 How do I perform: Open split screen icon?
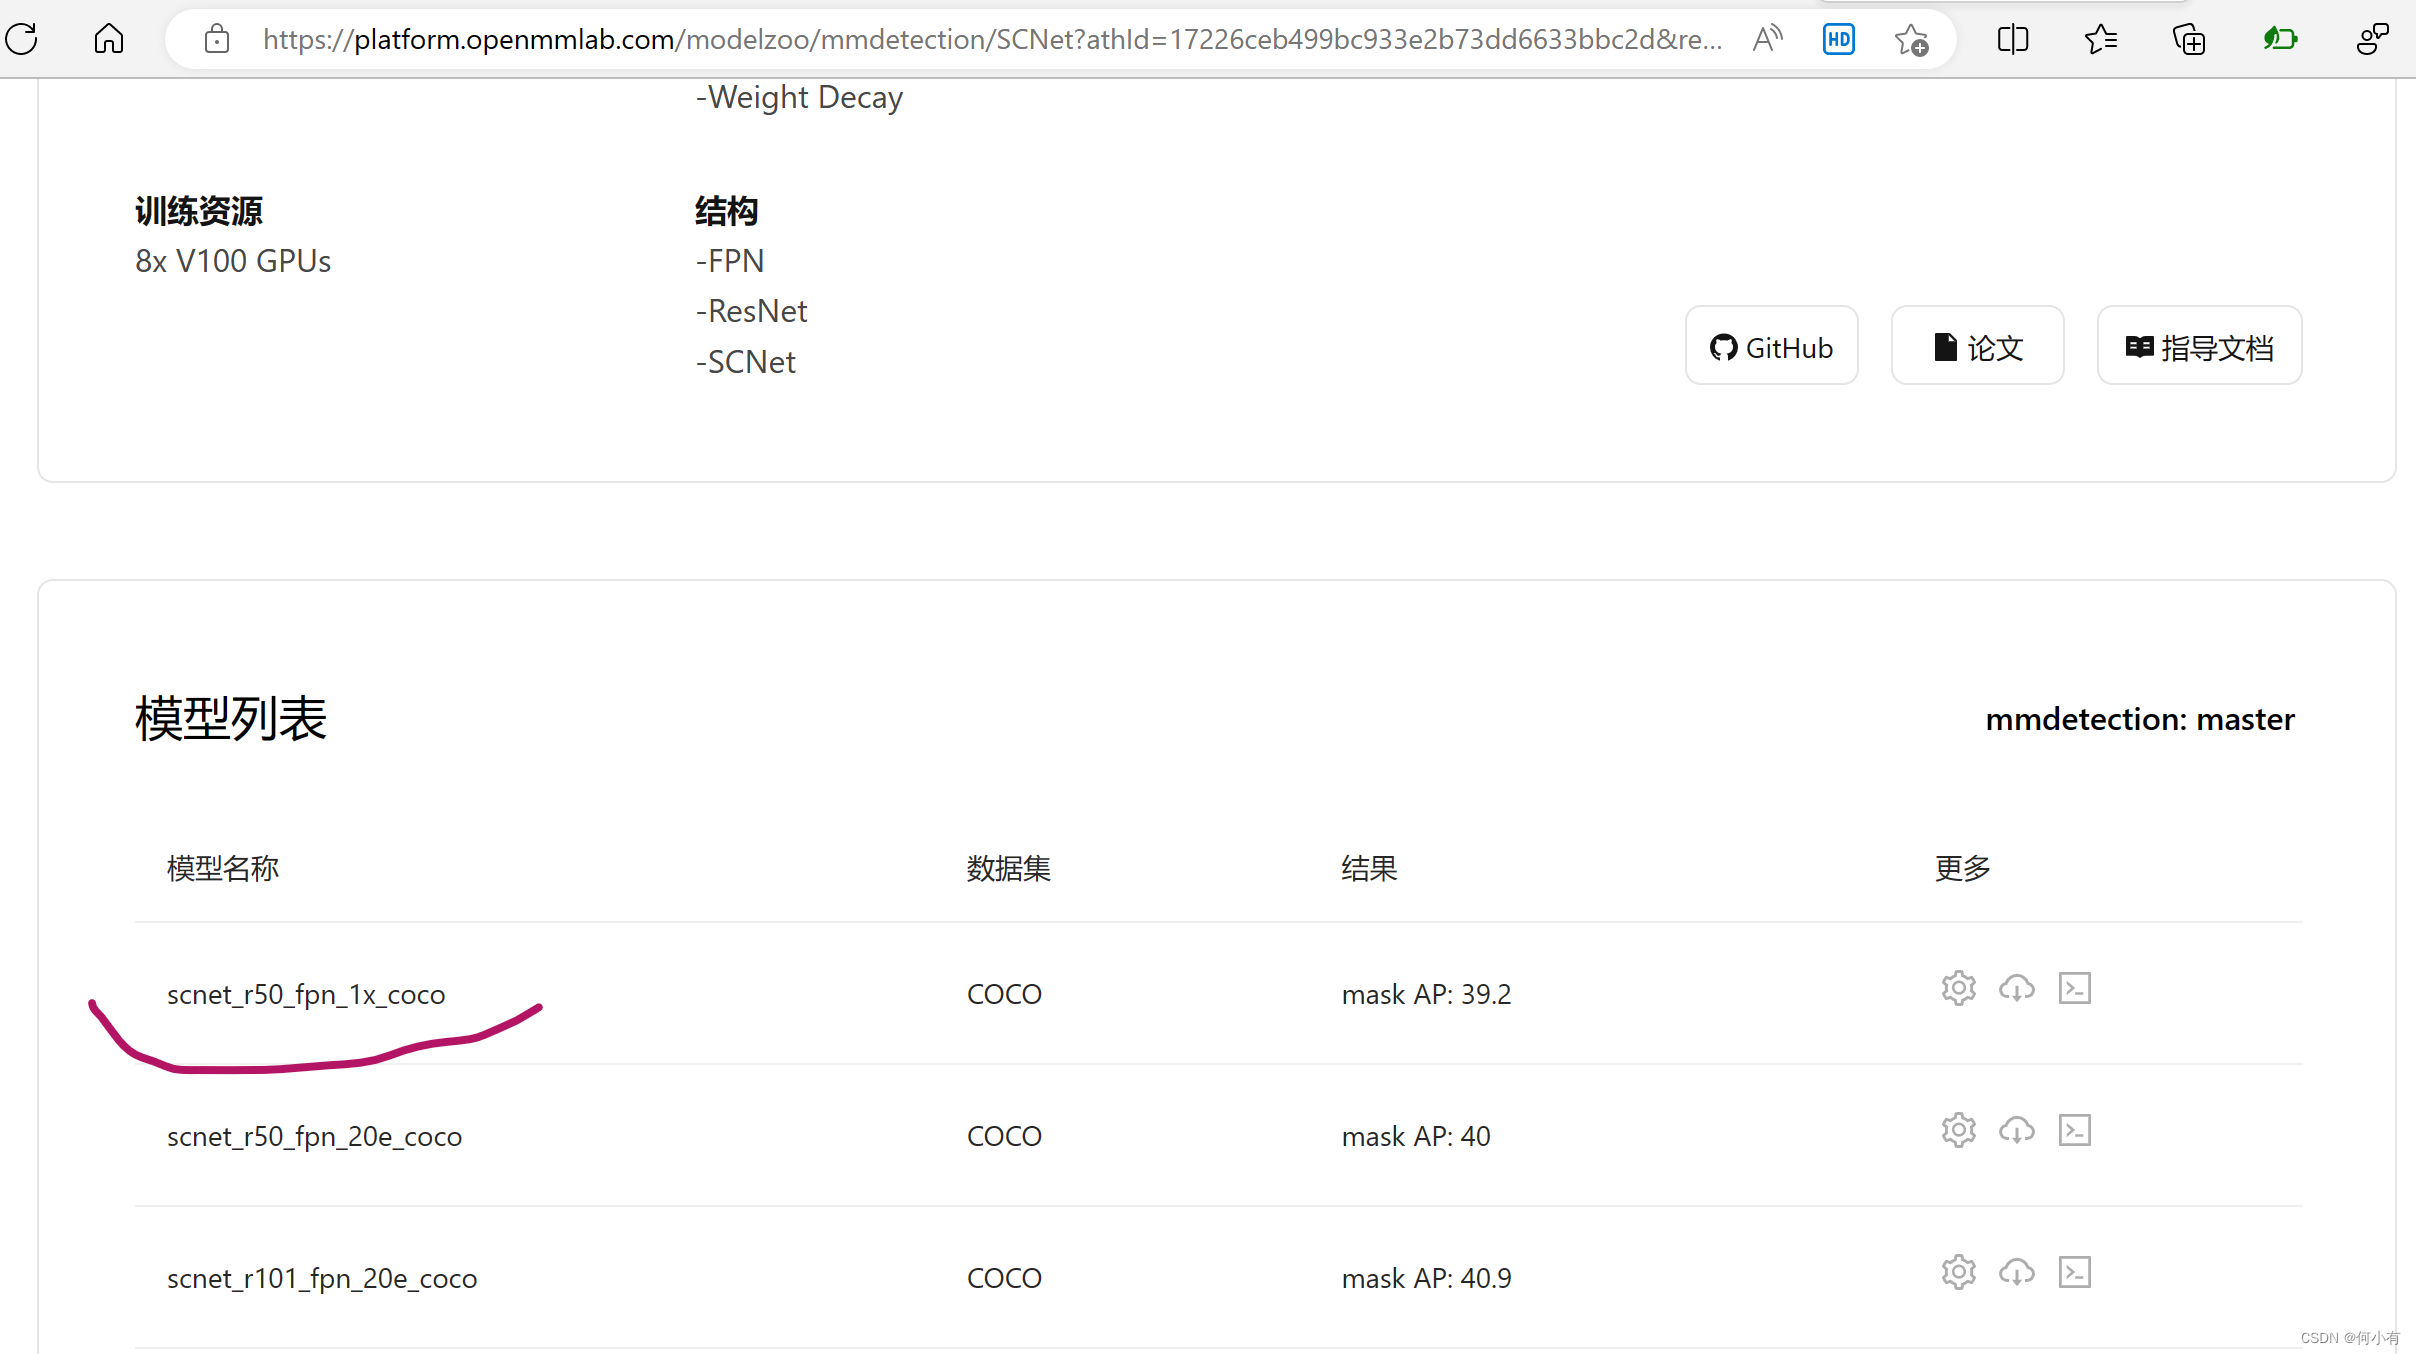point(2012,39)
